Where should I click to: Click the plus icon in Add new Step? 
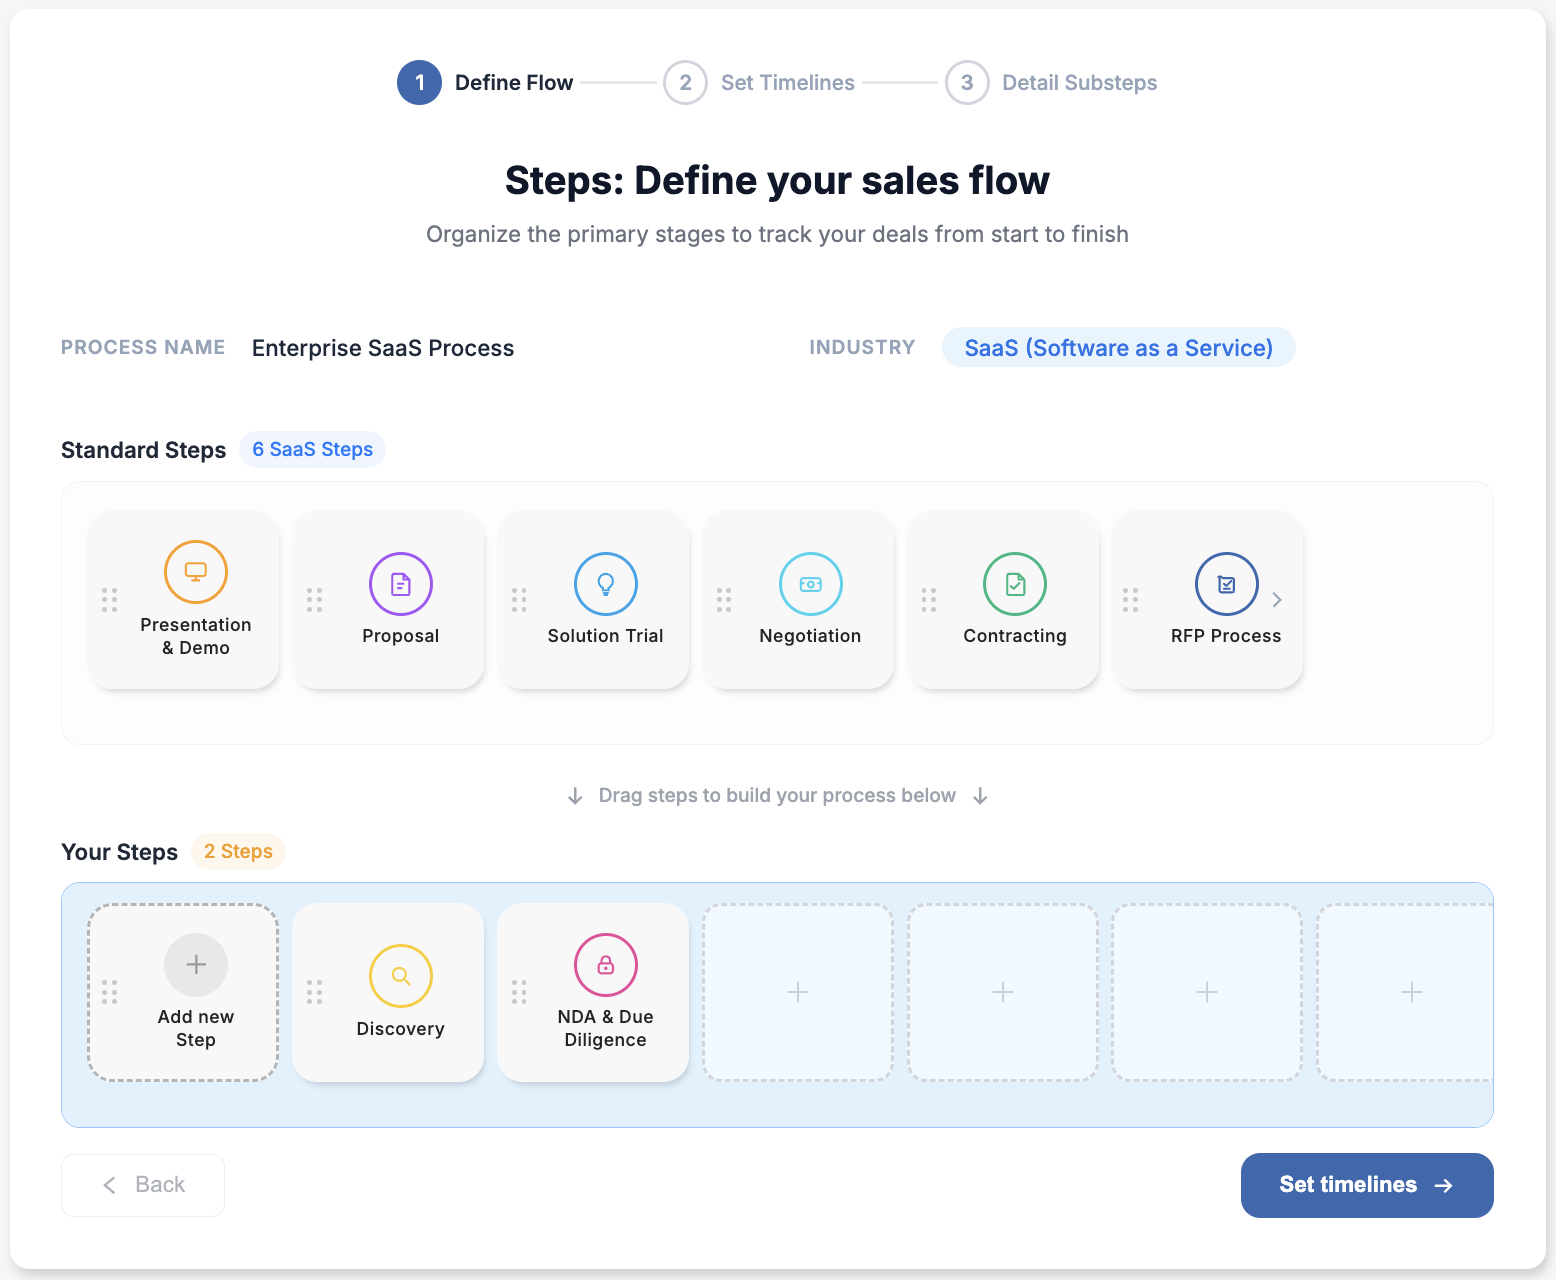(196, 965)
